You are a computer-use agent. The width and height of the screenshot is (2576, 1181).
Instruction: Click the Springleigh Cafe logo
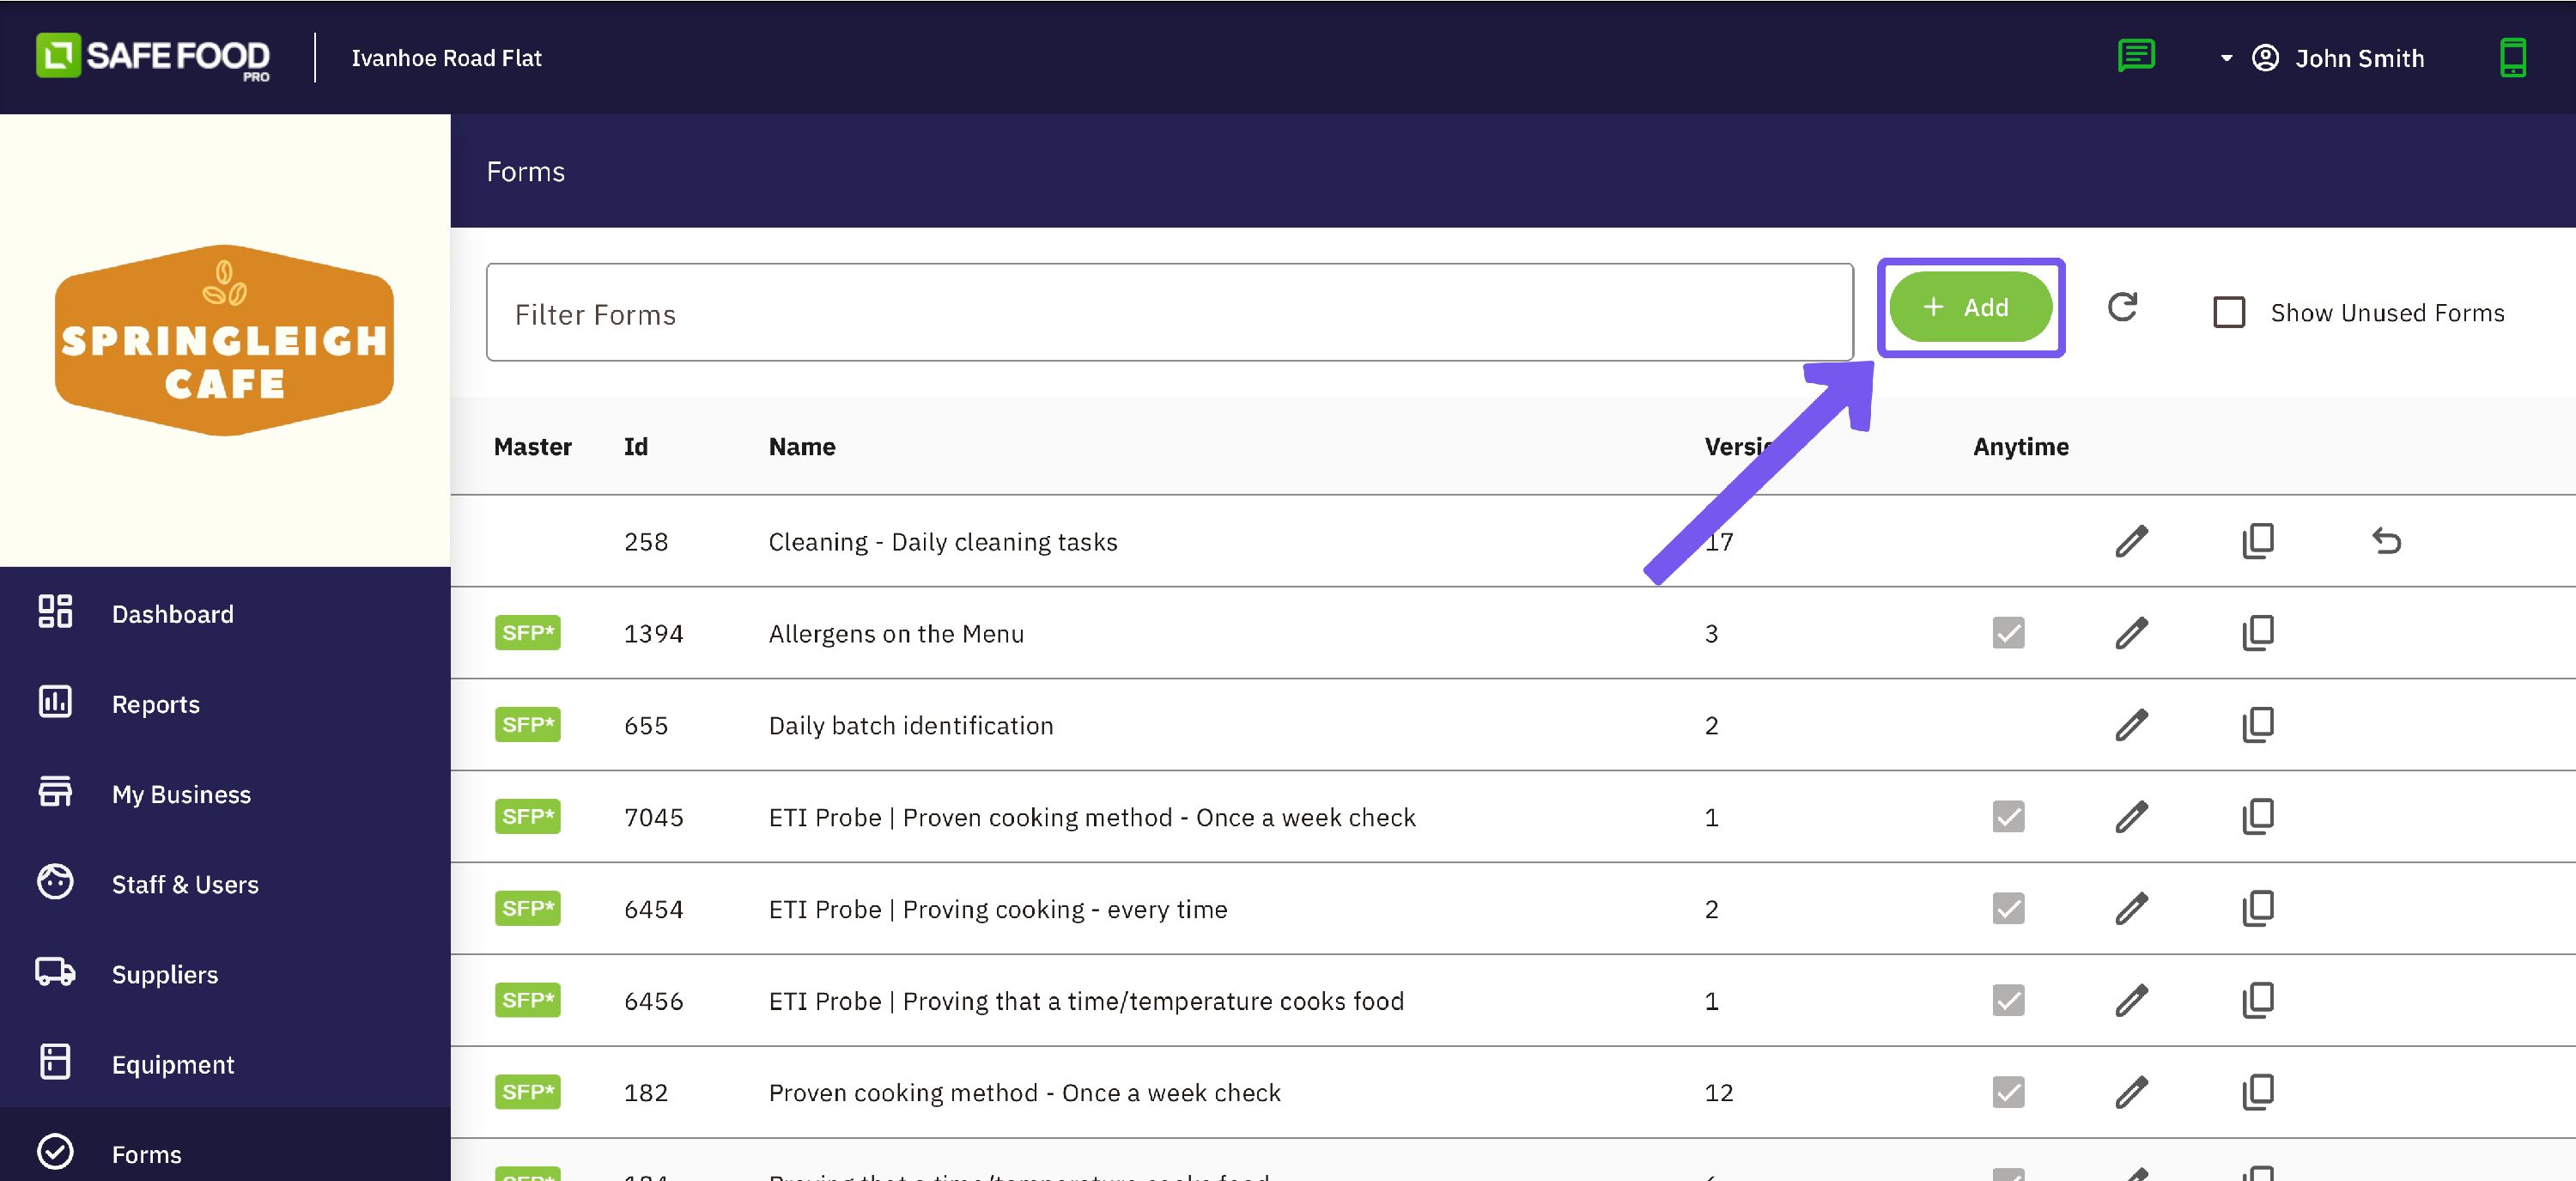click(224, 340)
